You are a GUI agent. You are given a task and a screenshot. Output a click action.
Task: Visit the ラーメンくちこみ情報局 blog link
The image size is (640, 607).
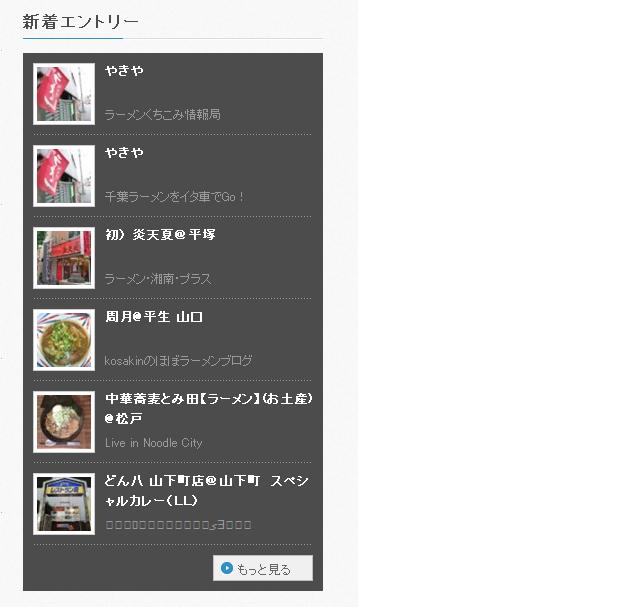pos(162,114)
